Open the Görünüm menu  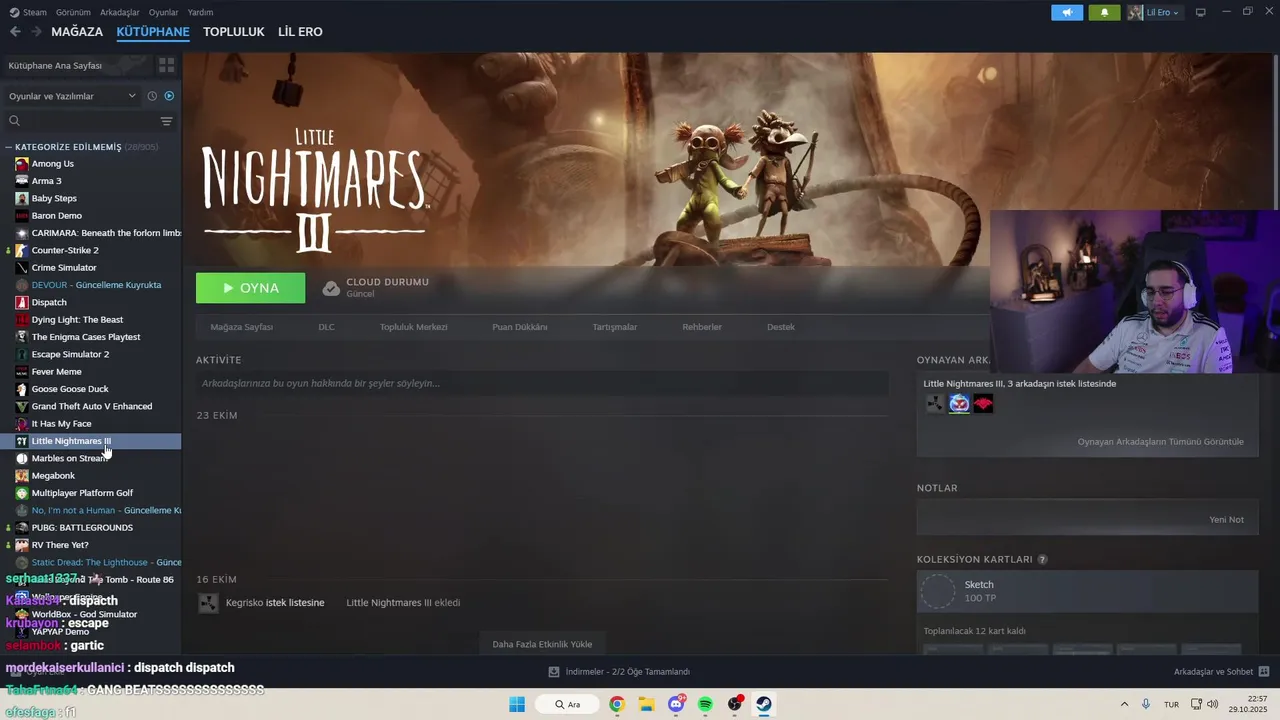[73, 12]
